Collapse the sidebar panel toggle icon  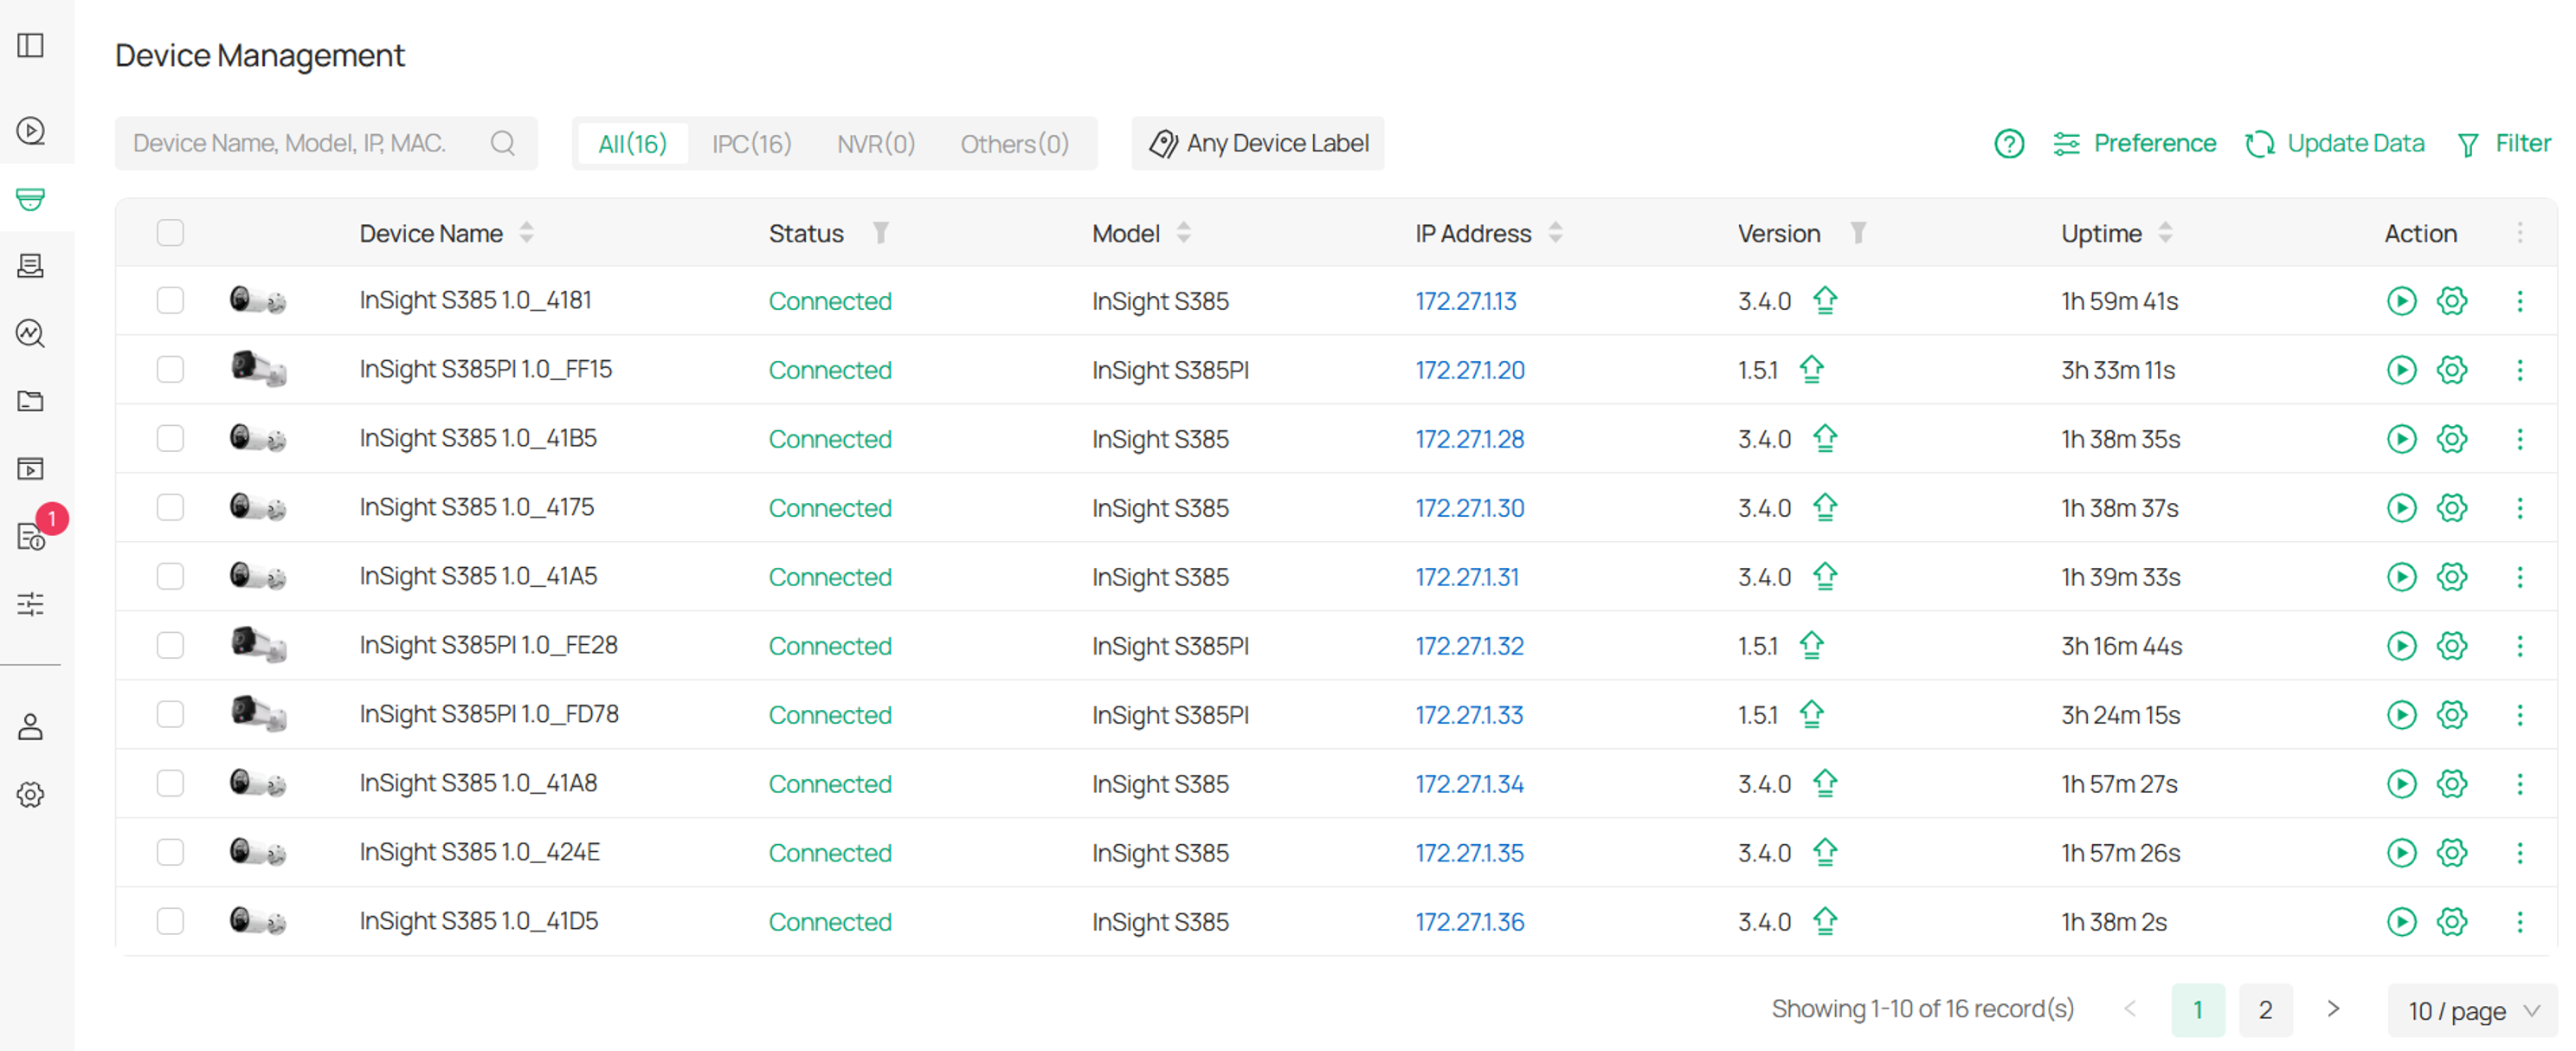click(x=31, y=45)
